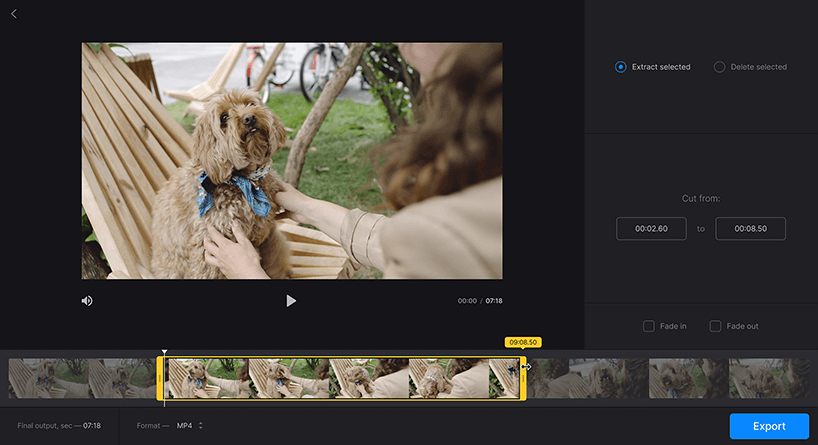Enable the Fade out checkbox

(715, 326)
